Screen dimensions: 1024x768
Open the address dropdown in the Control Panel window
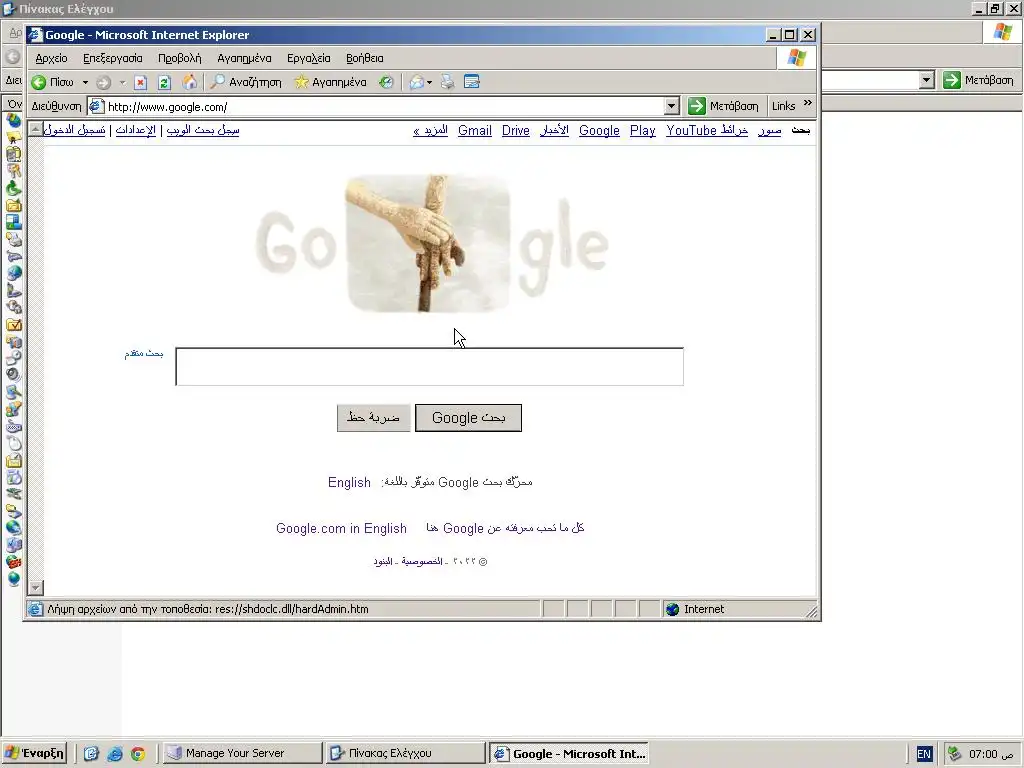point(927,80)
